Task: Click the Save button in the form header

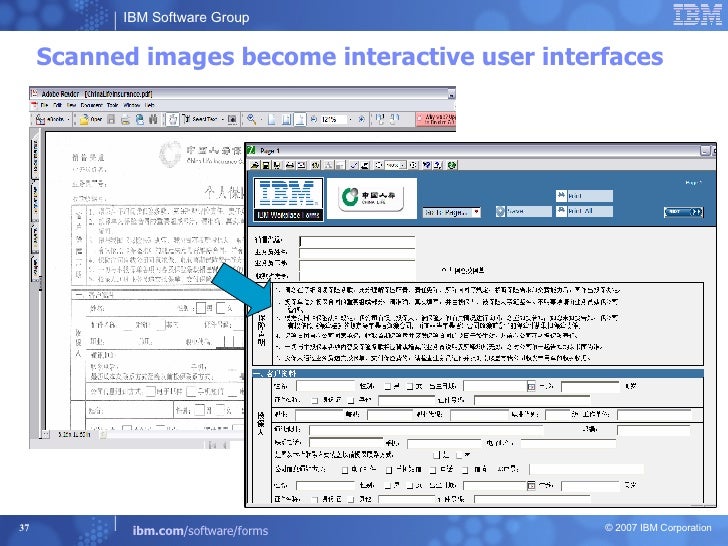Action: click(x=524, y=211)
